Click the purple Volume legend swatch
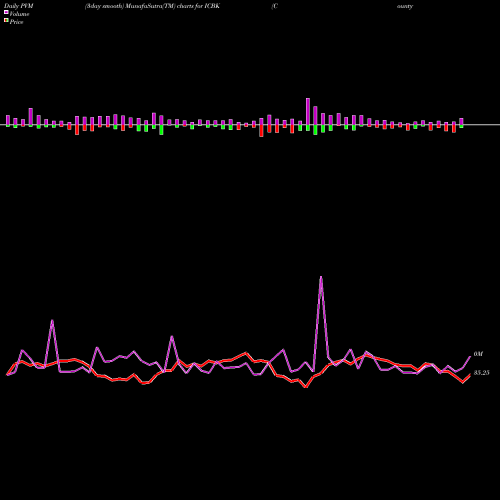 tap(6, 12)
